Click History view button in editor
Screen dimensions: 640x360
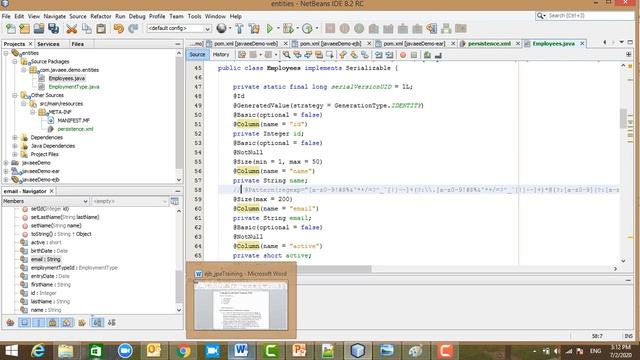(x=221, y=55)
